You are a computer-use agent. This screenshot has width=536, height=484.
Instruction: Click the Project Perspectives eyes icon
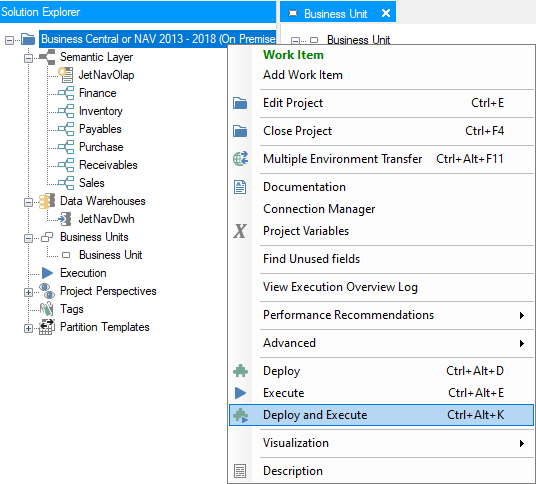pos(47,291)
